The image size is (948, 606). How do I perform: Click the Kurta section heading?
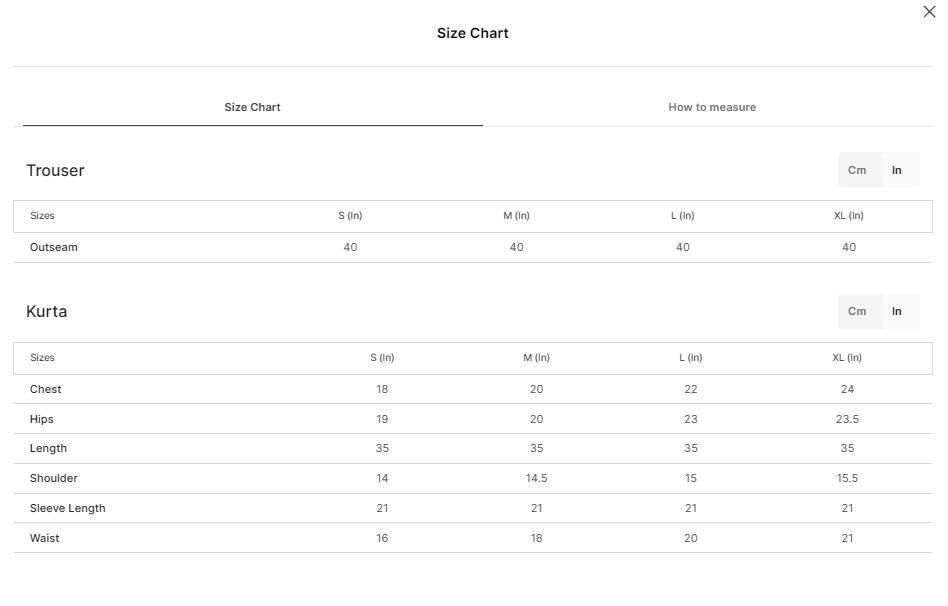[x=47, y=311]
